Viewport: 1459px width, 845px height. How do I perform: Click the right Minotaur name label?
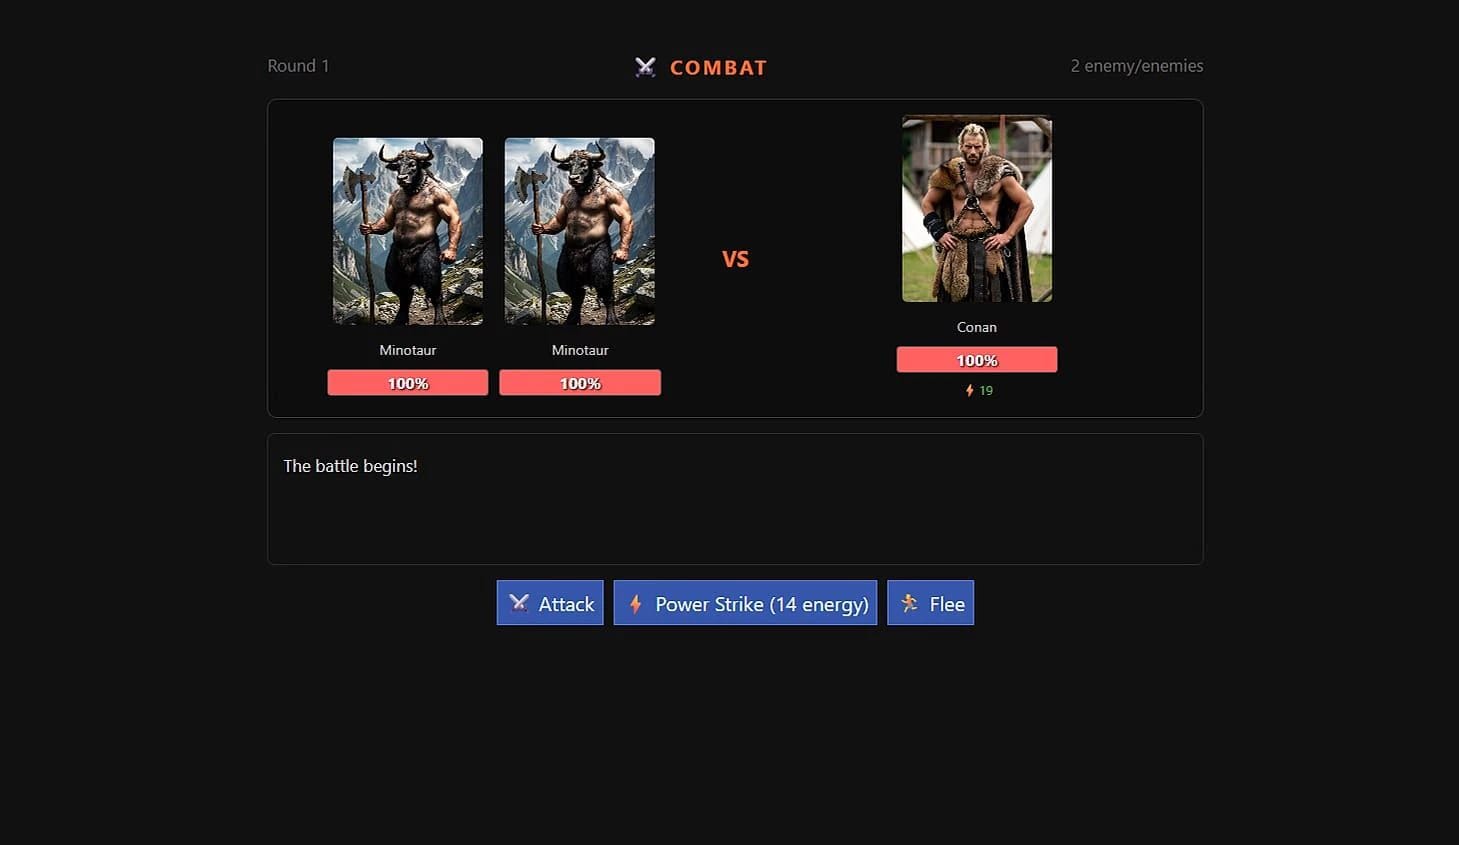click(580, 350)
